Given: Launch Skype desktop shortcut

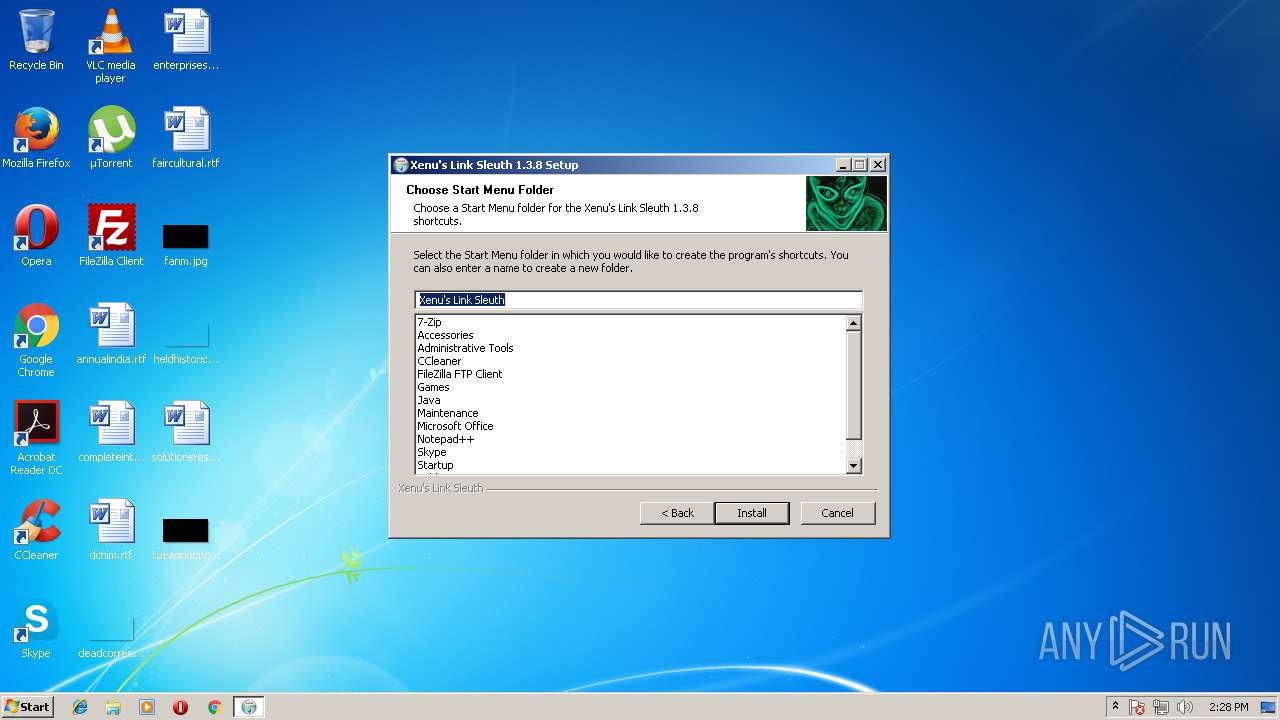Looking at the screenshot, I should coord(36,628).
